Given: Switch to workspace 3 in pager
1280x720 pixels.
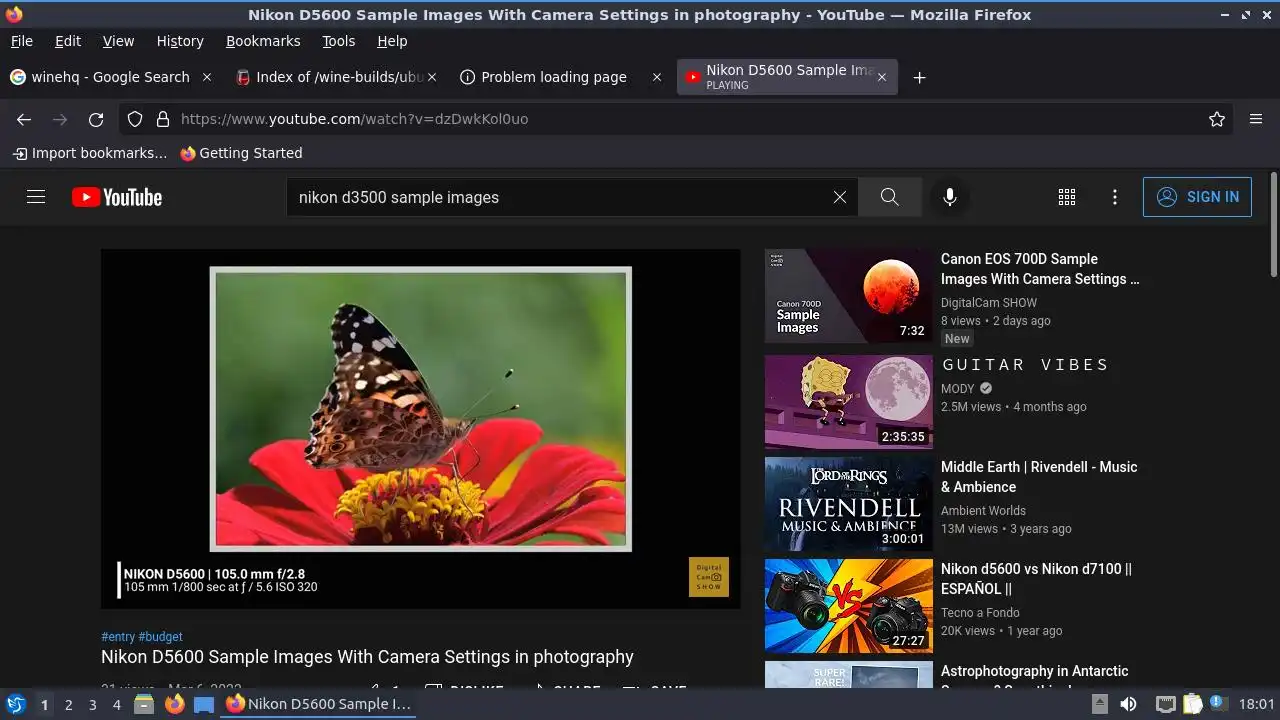Looking at the screenshot, I should pos(92,704).
